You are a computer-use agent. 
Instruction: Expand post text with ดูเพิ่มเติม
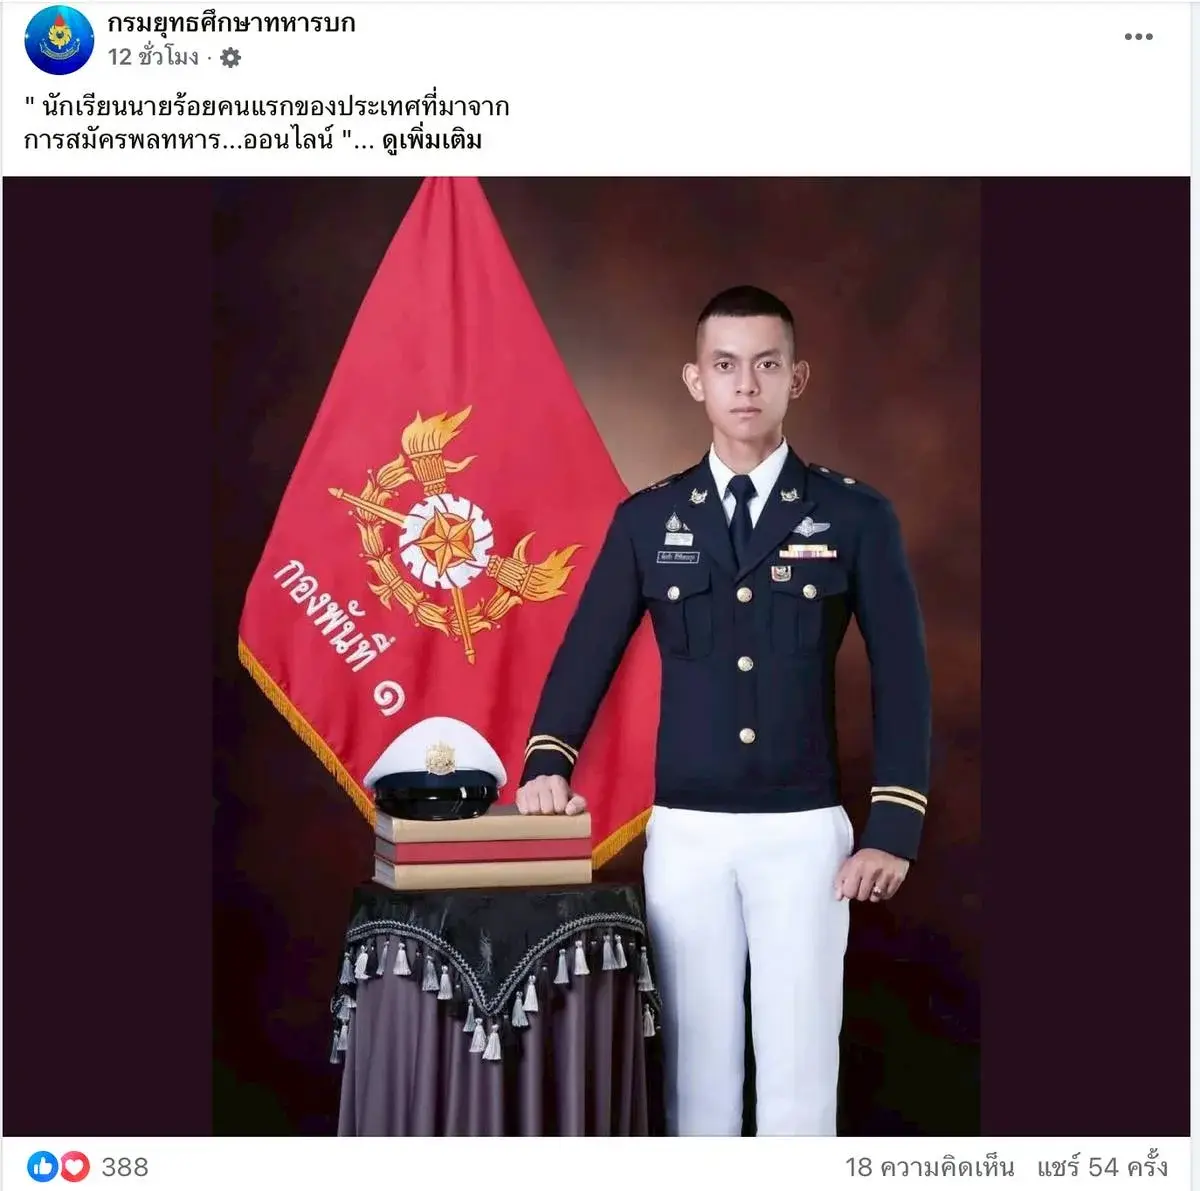click(432, 139)
